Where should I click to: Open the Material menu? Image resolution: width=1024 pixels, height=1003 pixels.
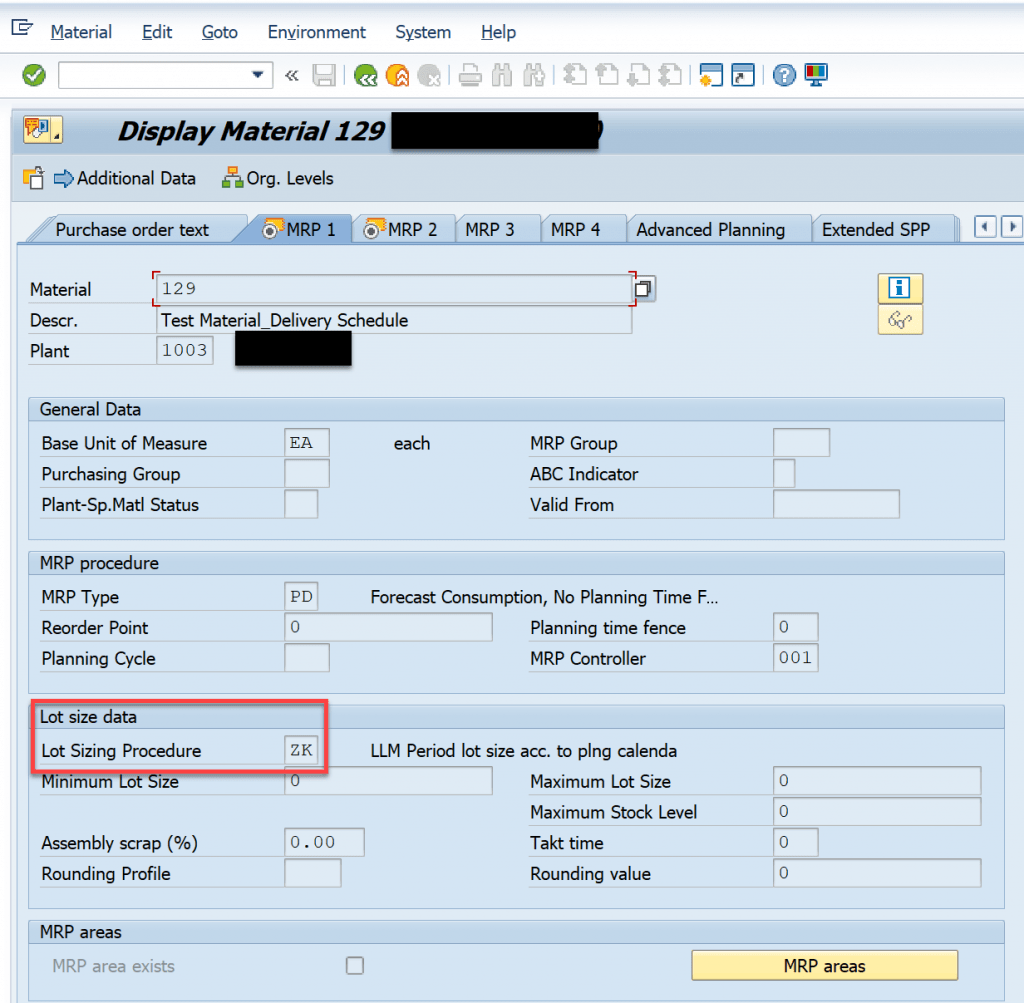click(x=81, y=32)
